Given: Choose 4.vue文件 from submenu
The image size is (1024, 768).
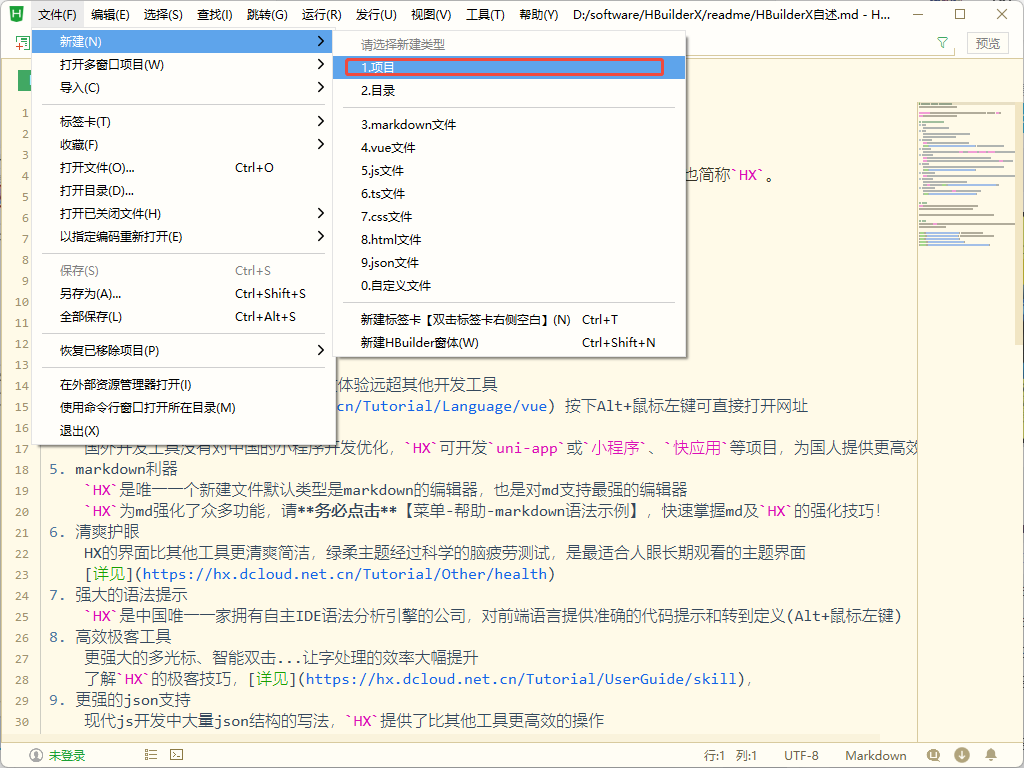Looking at the screenshot, I should click(509, 147).
